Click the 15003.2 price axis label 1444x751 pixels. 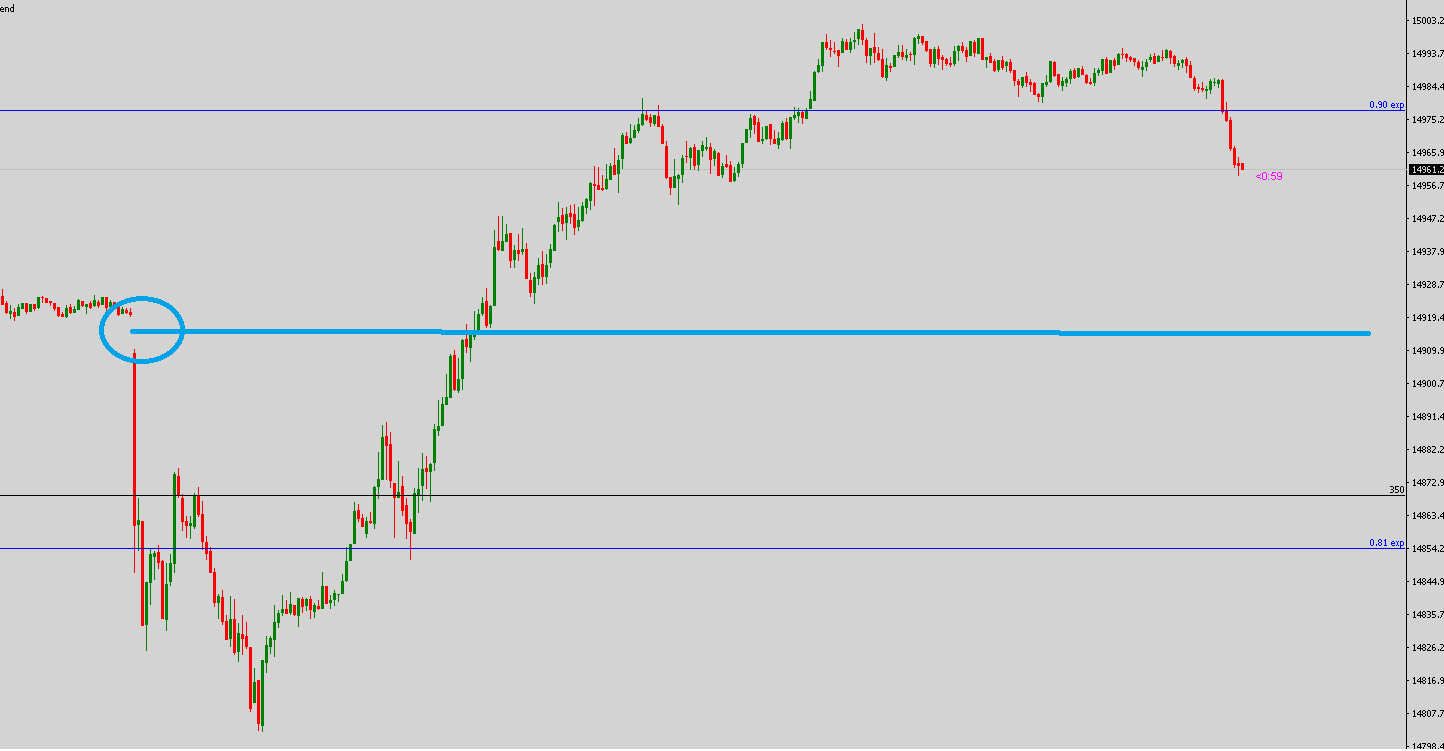pos(1425,20)
